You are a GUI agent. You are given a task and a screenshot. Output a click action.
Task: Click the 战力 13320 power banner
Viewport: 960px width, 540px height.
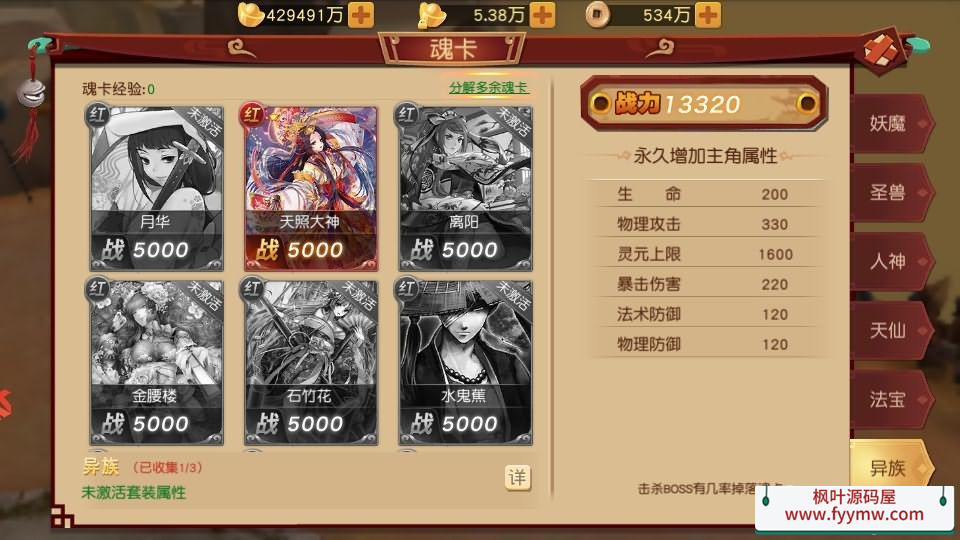click(x=704, y=103)
